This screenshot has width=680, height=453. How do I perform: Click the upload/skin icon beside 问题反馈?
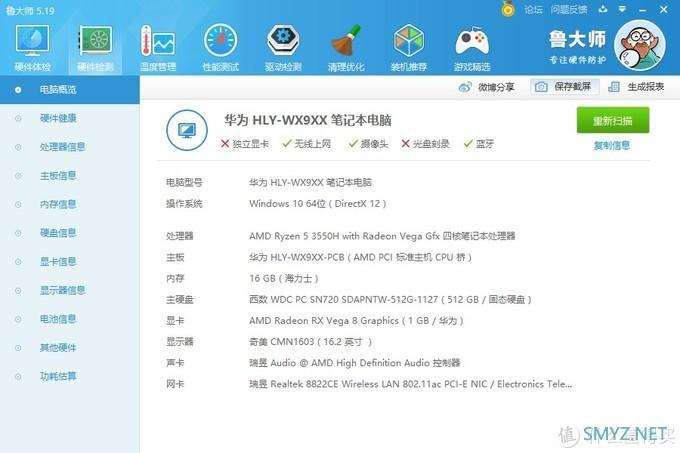(603, 9)
